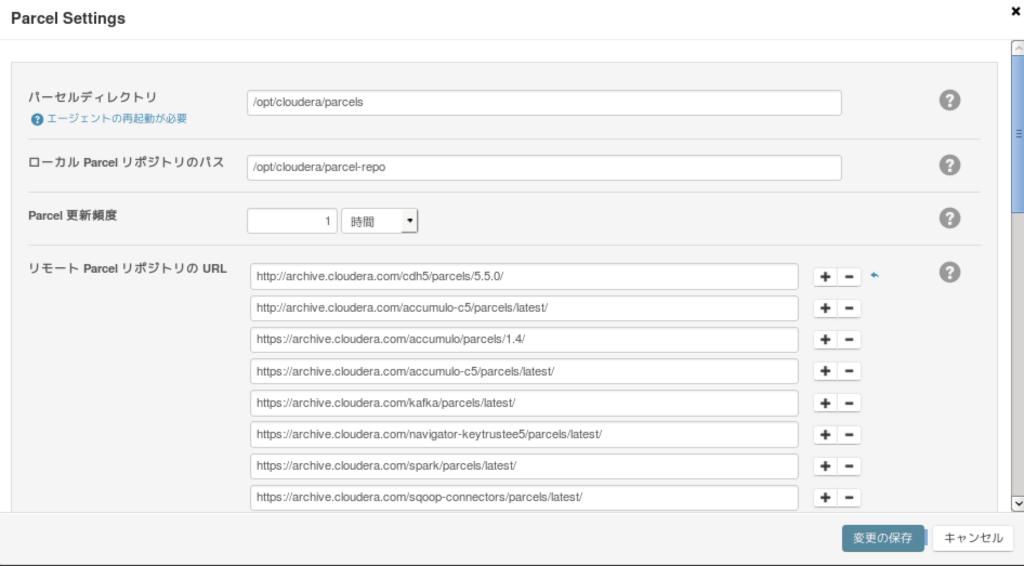
Task: Open help for リモート Parcel リポジトリの URL
Action: [950, 272]
